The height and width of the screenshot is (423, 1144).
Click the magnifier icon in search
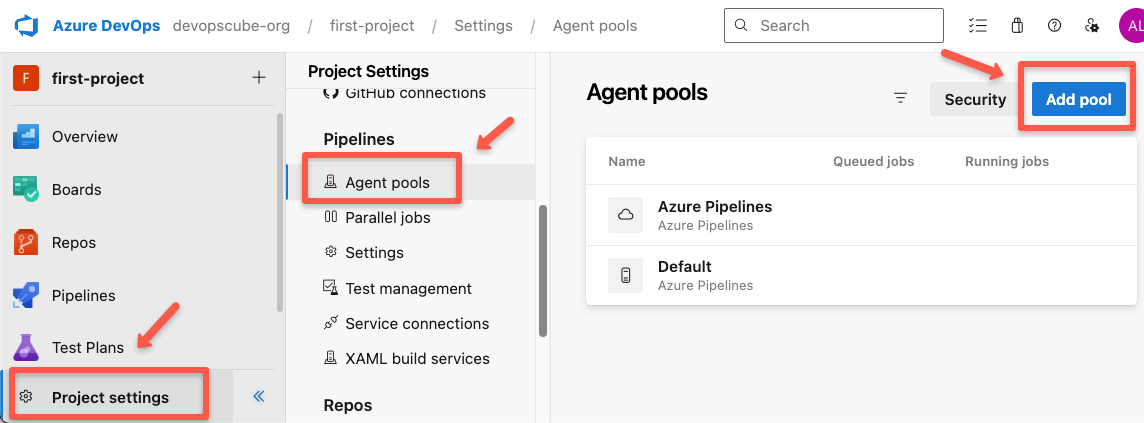(x=741, y=26)
